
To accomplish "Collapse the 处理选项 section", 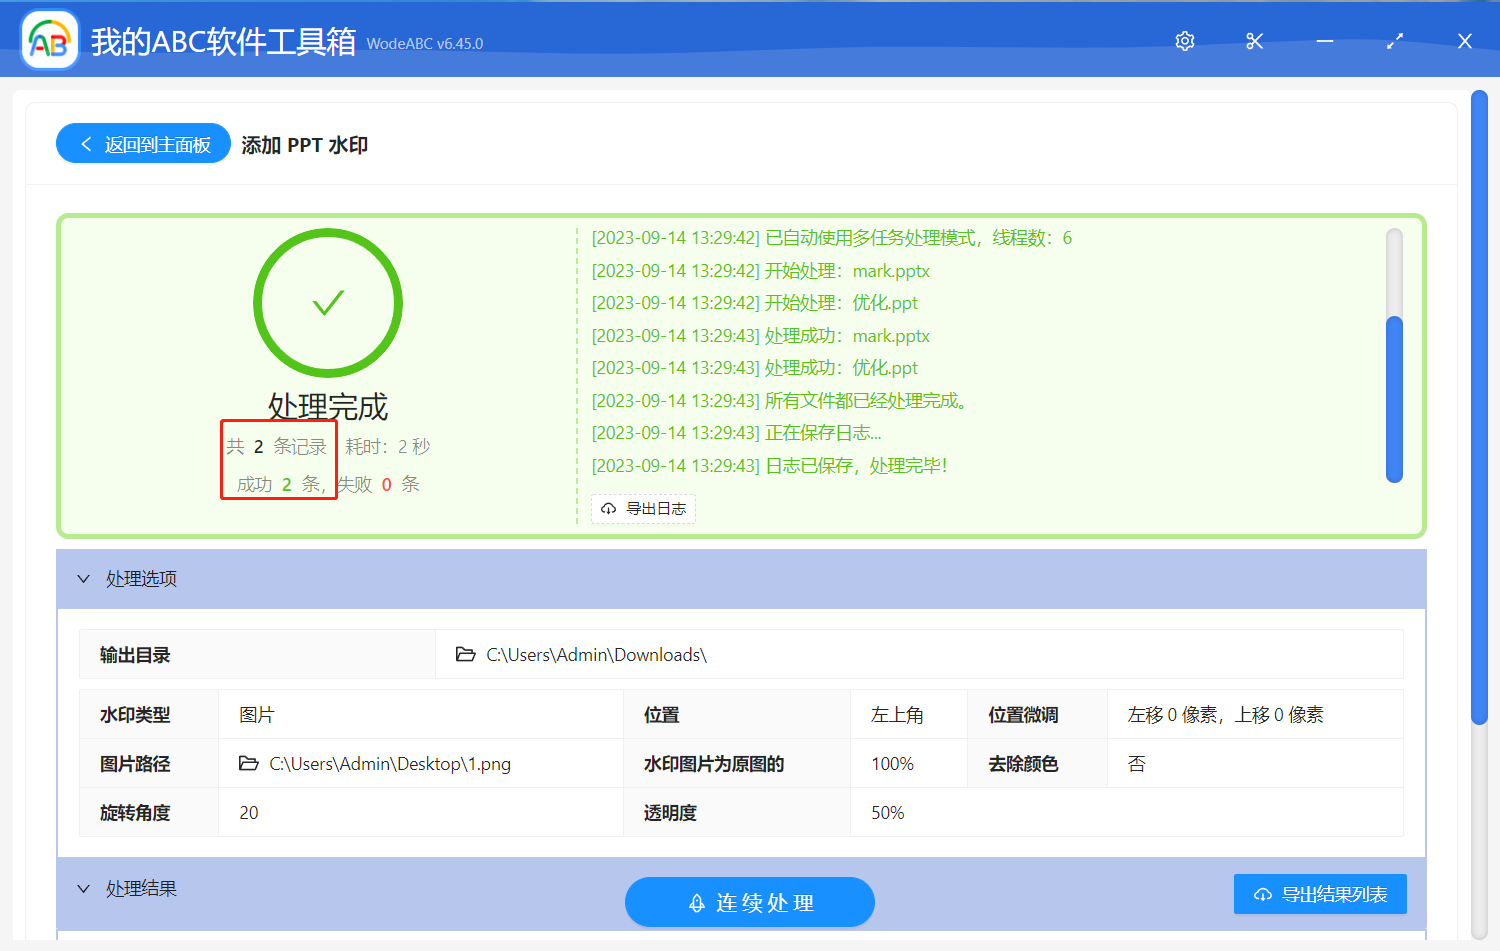I will [84, 579].
